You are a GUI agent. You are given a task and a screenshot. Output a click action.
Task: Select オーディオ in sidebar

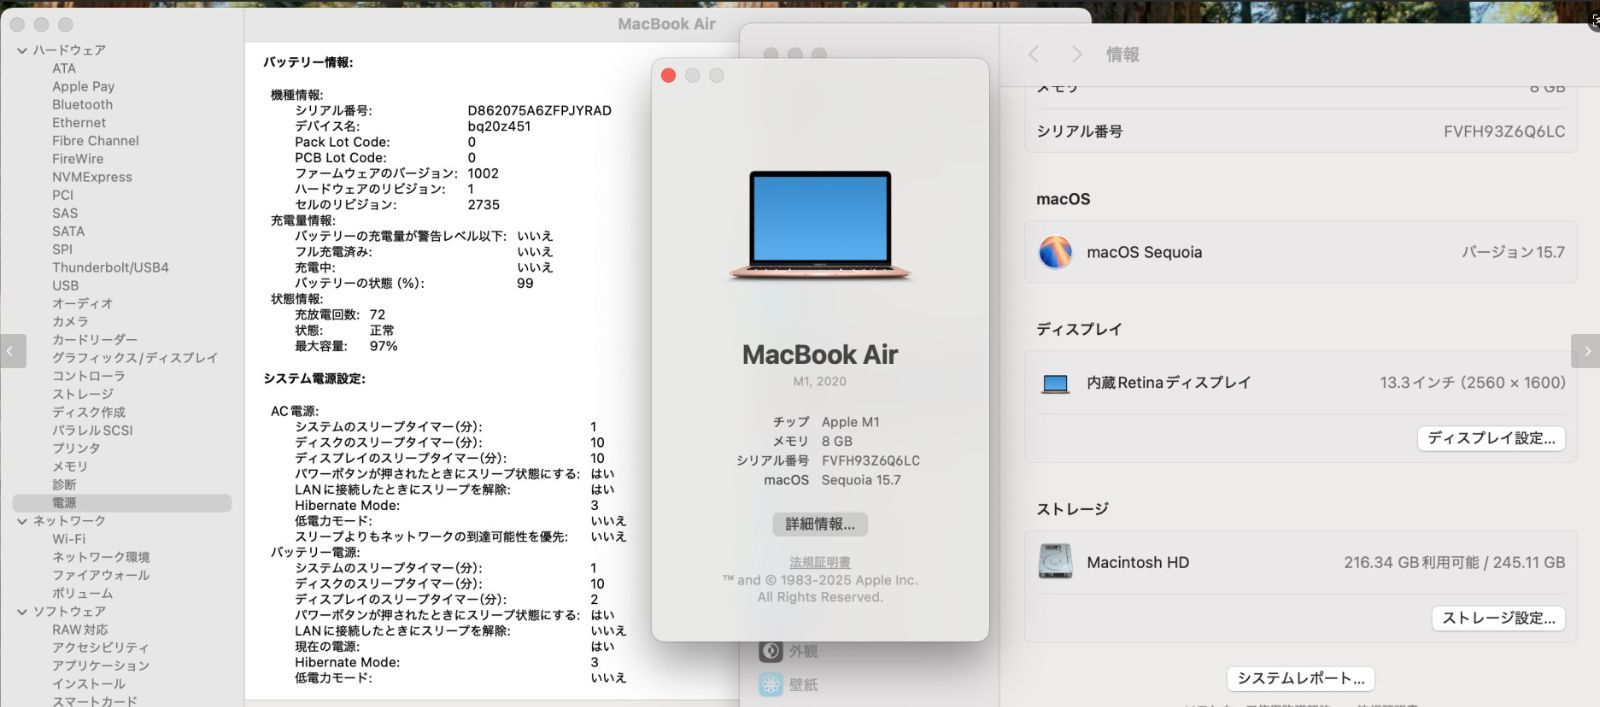(x=82, y=303)
